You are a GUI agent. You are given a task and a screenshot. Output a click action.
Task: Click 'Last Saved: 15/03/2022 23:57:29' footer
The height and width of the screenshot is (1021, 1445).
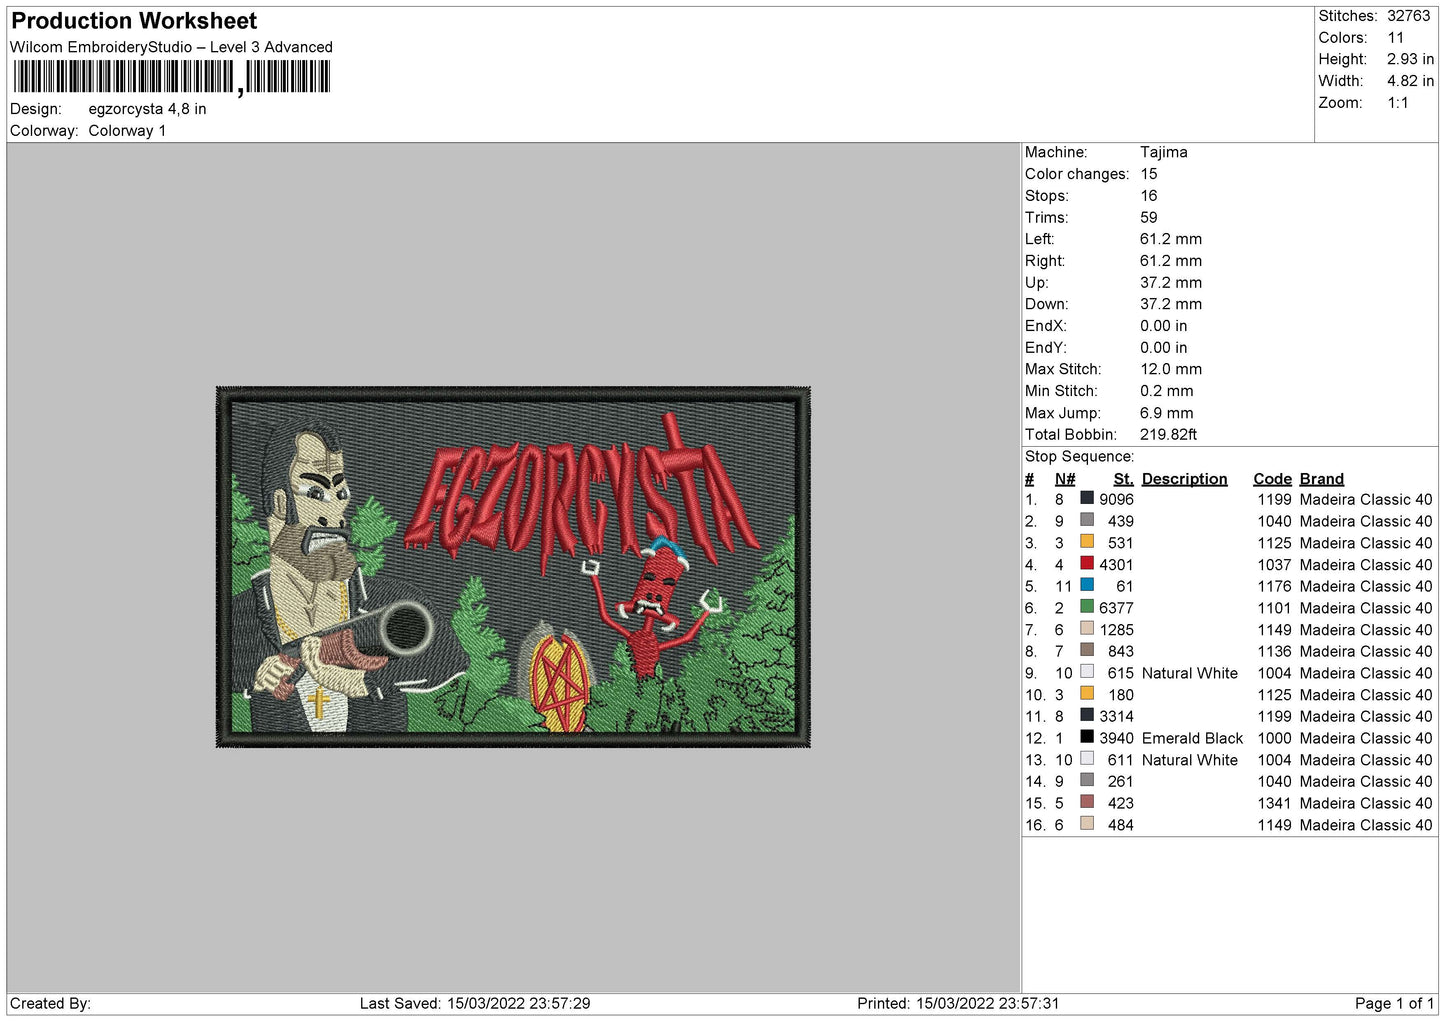coord(475,1003)
